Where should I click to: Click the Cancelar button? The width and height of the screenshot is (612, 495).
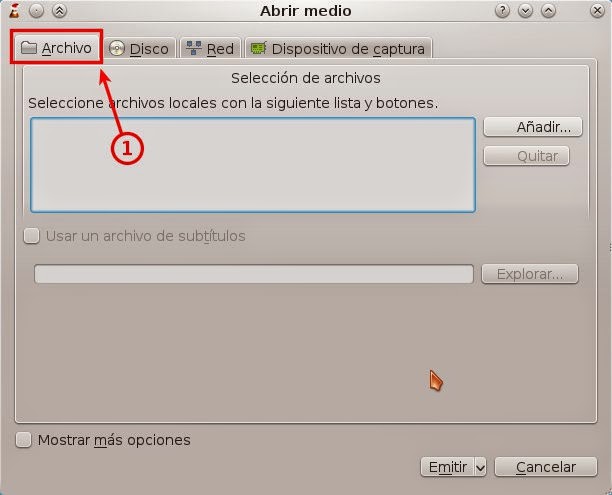click(546, 467)
